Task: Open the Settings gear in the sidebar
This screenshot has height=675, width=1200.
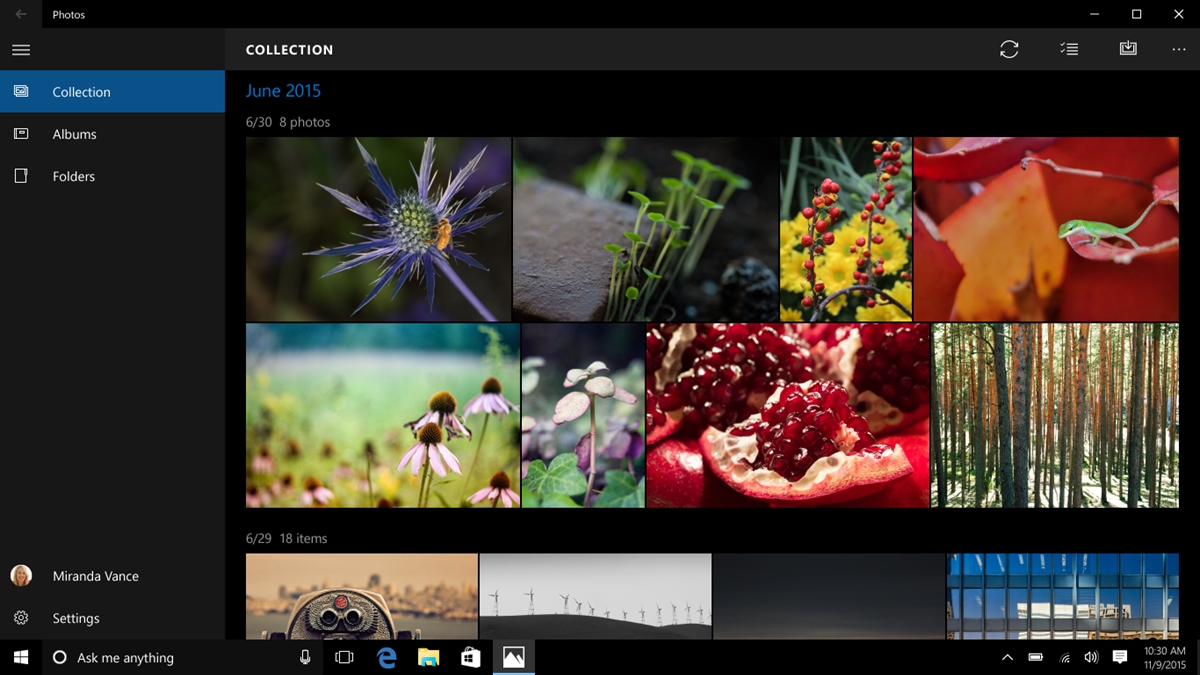Action: click(20, 618)
